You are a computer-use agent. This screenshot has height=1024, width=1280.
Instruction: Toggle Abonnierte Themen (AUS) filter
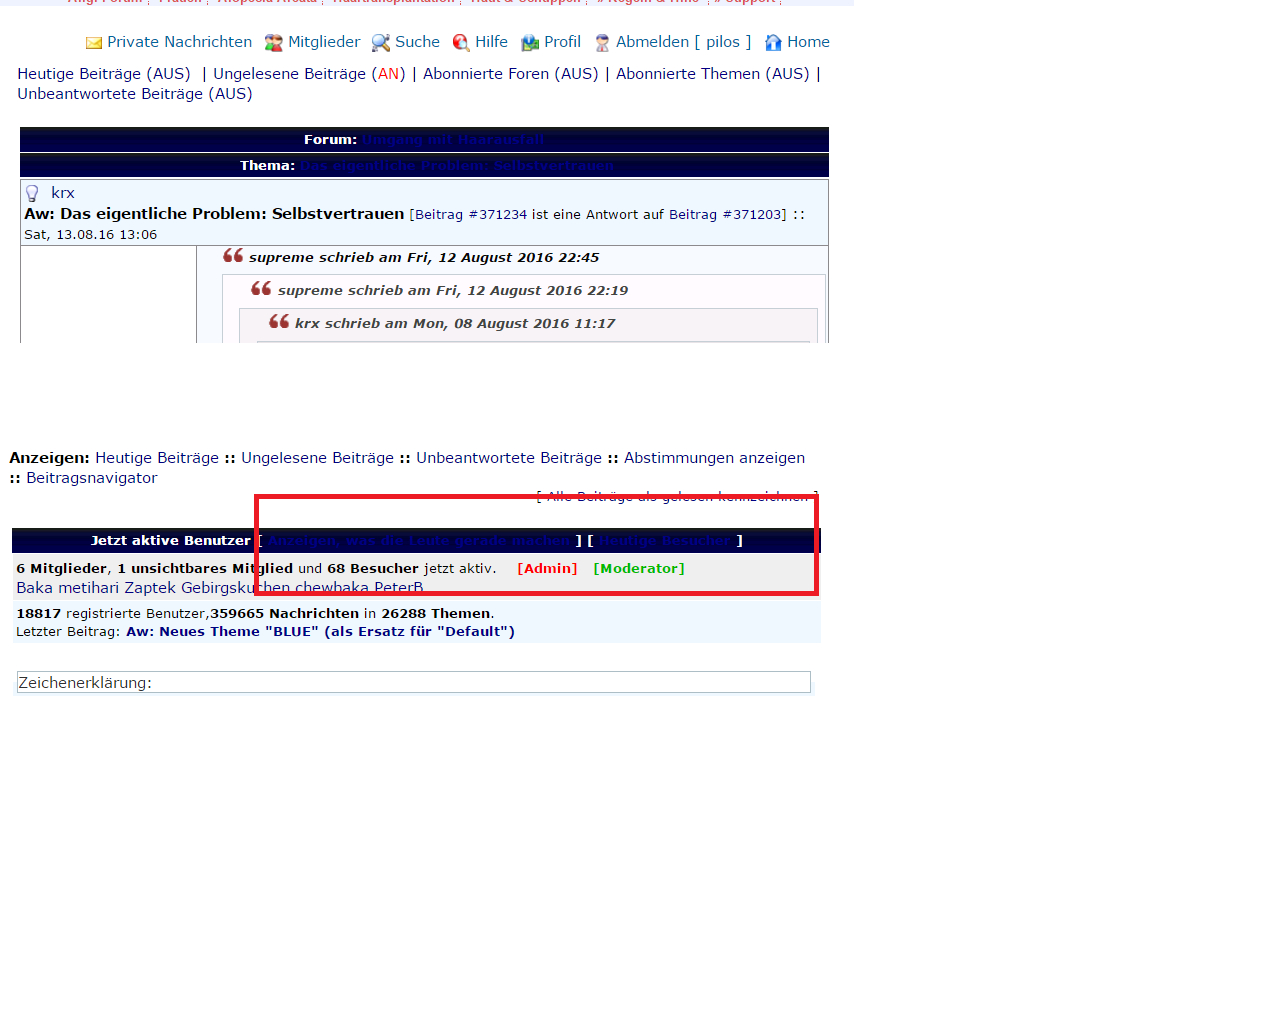tap(712, 74)
